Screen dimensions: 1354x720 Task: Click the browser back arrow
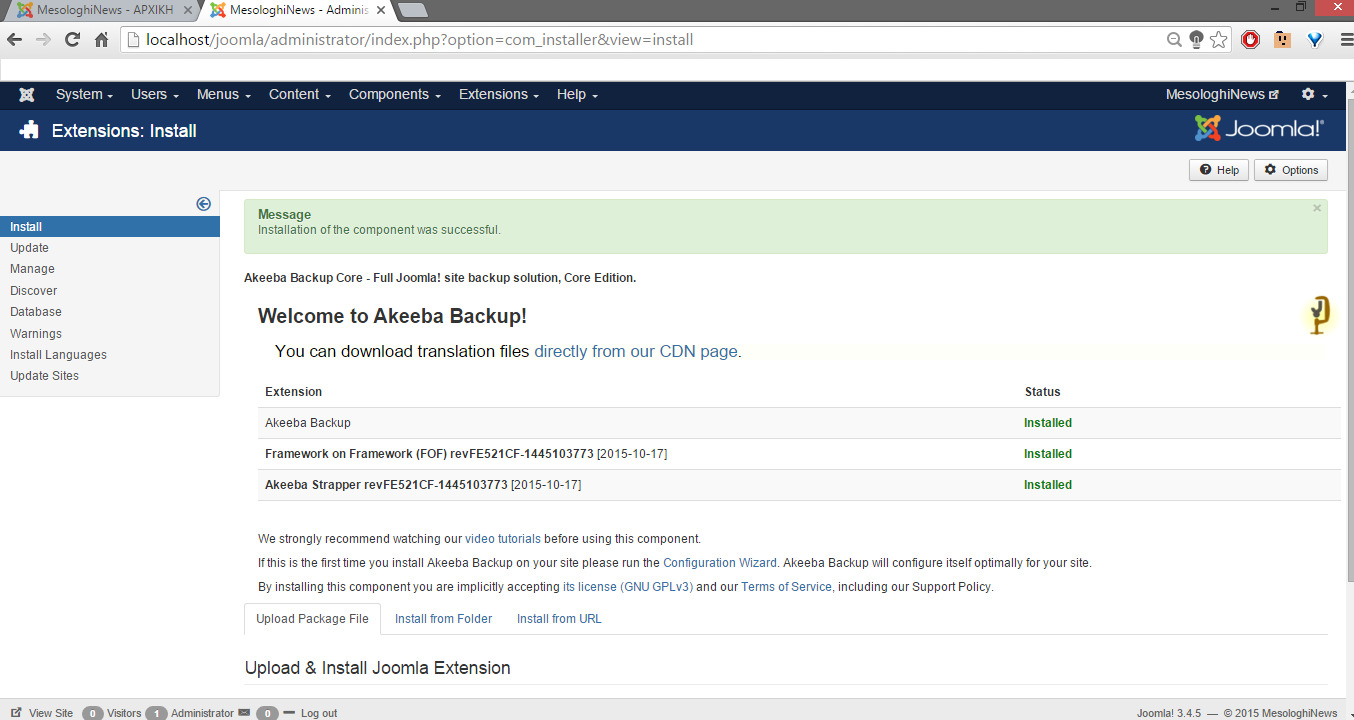tap(14, 40)
